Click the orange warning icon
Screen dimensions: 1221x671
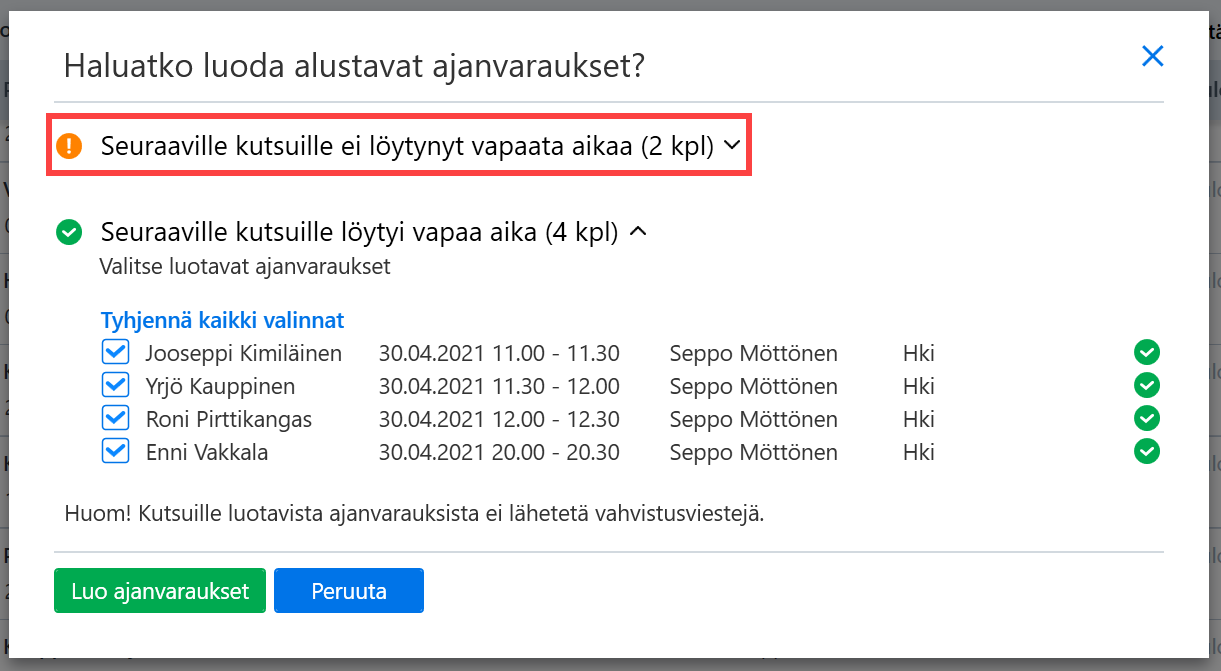[x=69, y=147]
